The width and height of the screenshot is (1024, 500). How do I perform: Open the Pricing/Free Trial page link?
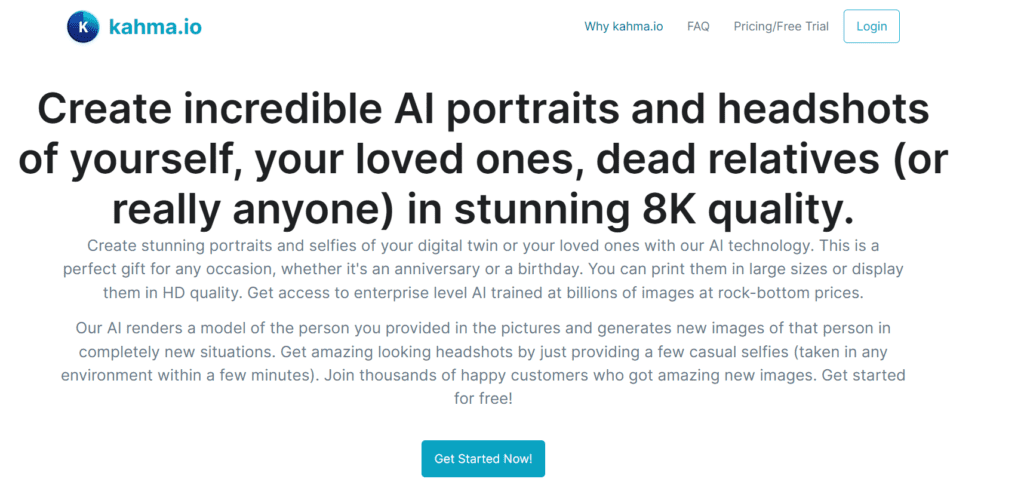point(781,26)
